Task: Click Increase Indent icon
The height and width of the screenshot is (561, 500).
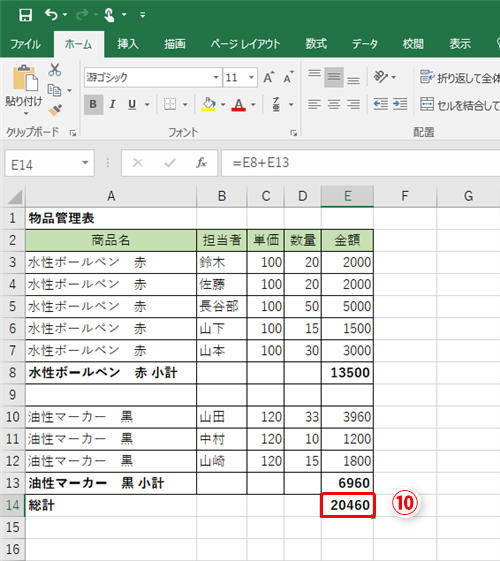Action: (x=400, y=104)
